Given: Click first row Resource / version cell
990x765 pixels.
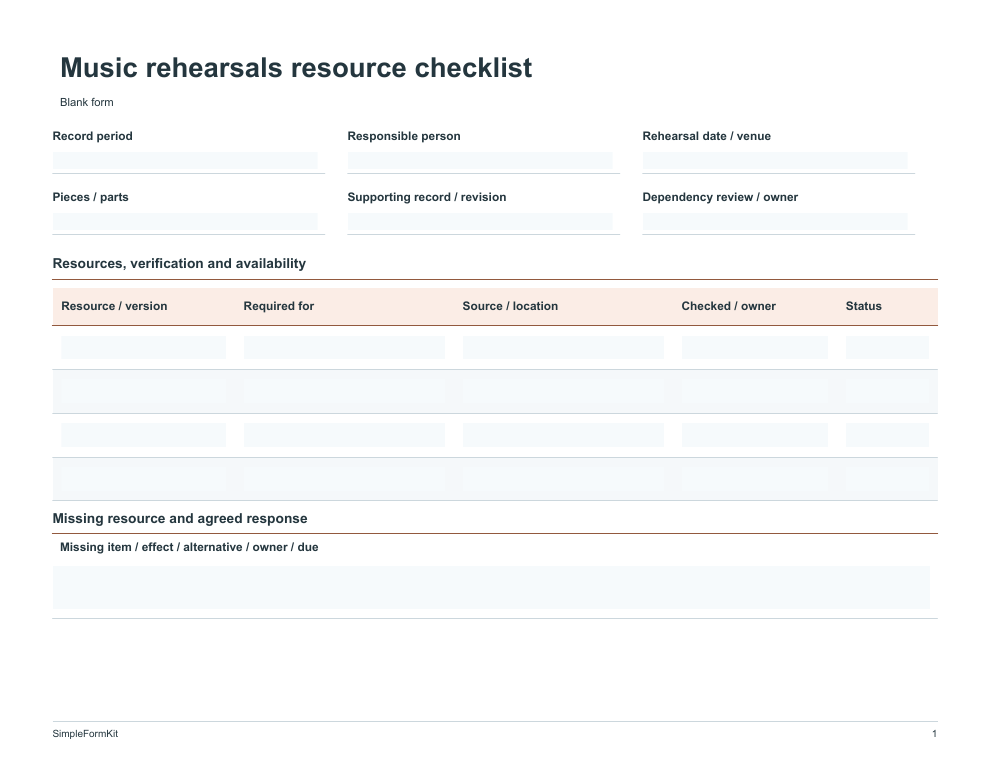Looking at the screenshot, I should (143, 347).
